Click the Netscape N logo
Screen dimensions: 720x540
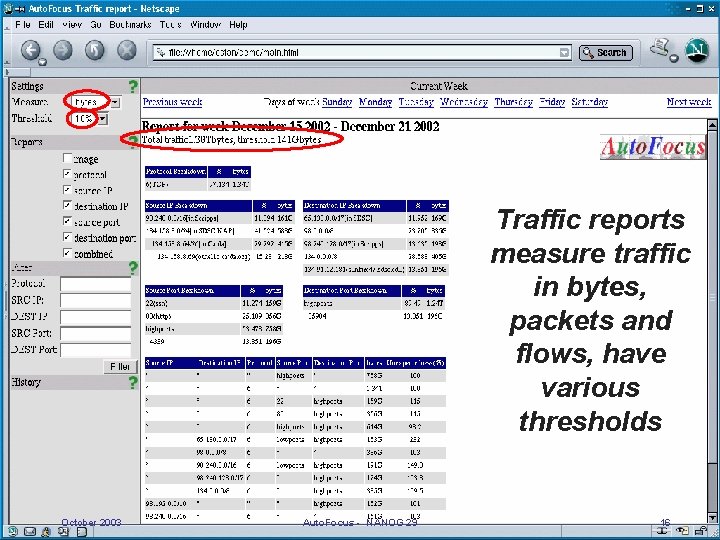tap(697, 50)
